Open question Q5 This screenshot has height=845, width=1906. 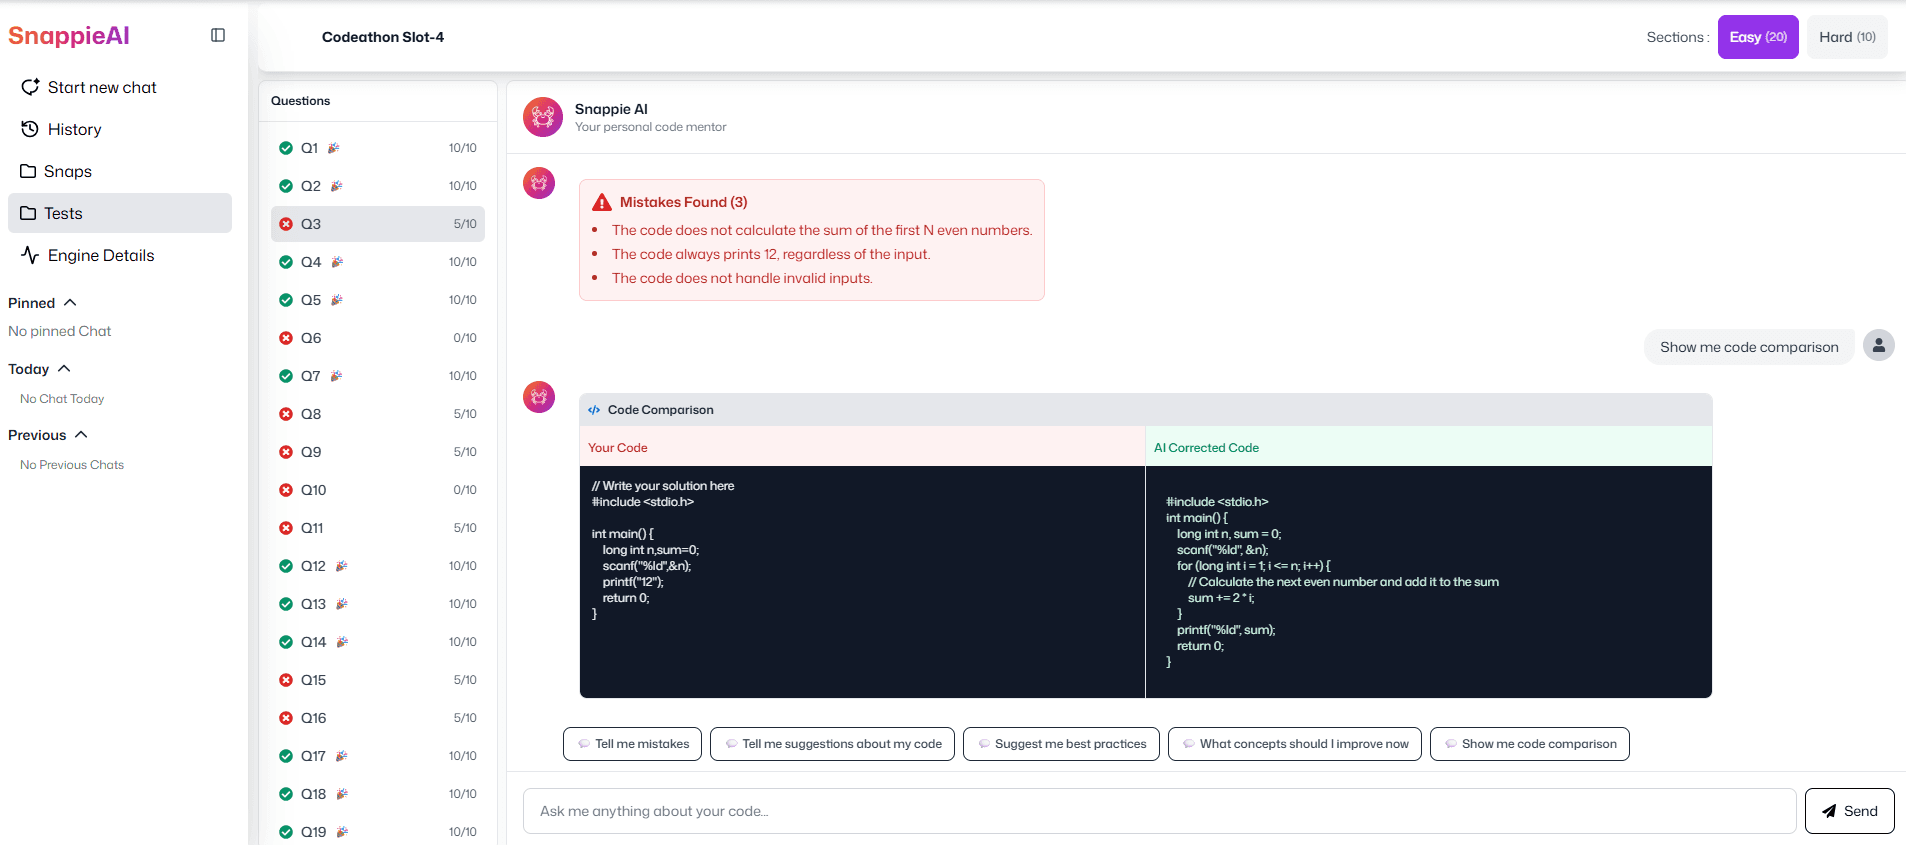coord(378,300)
